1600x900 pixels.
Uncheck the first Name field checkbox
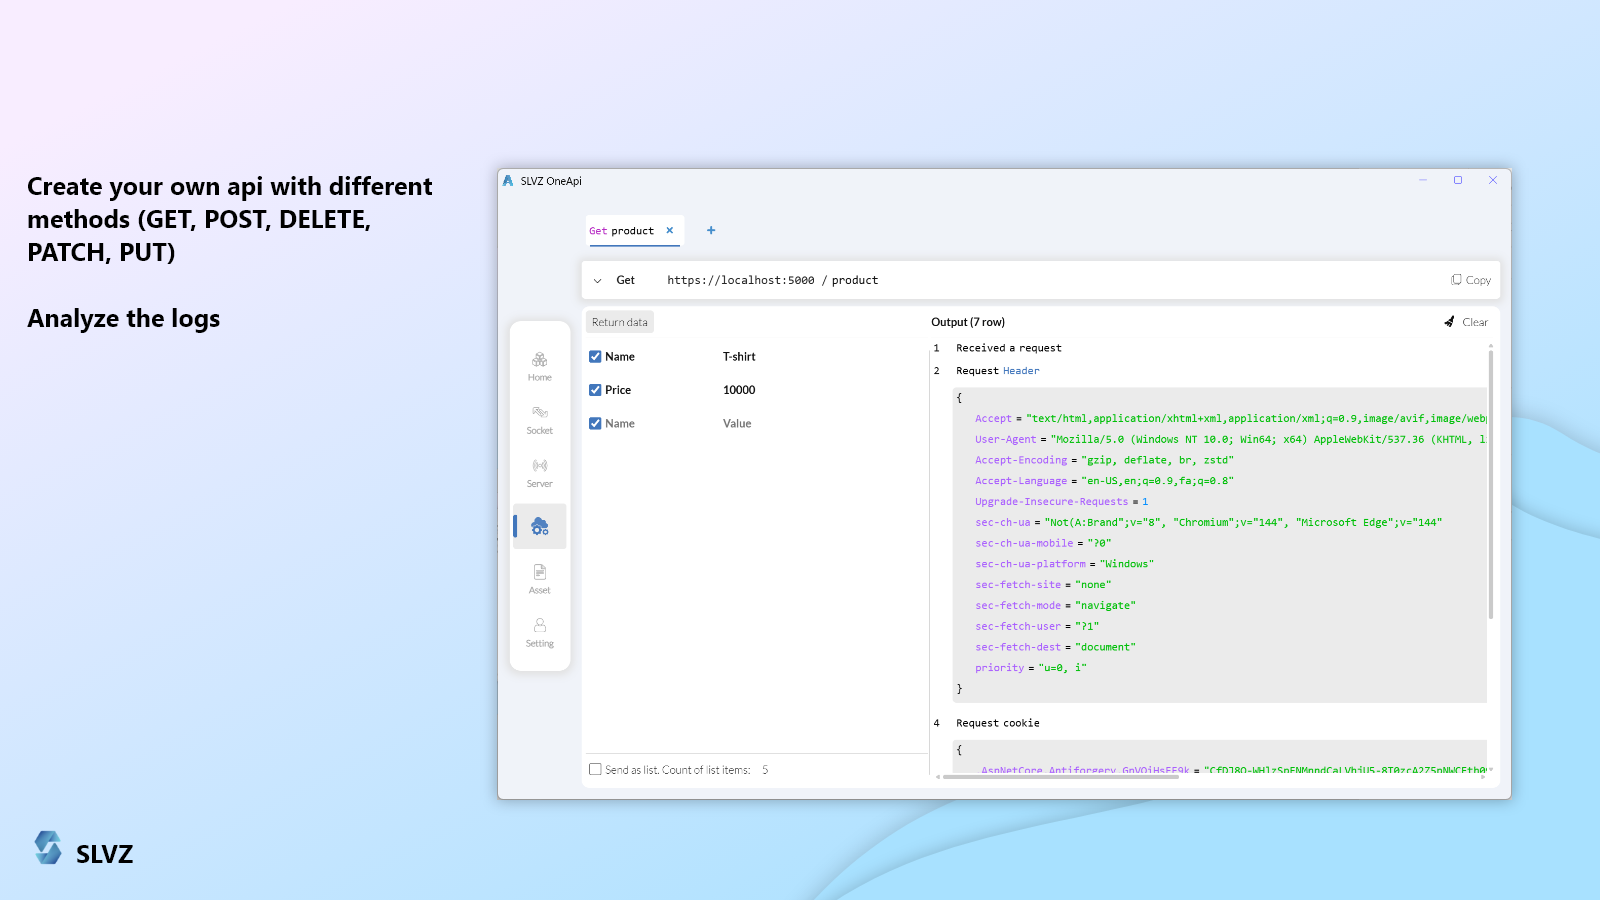coord(595,357)
